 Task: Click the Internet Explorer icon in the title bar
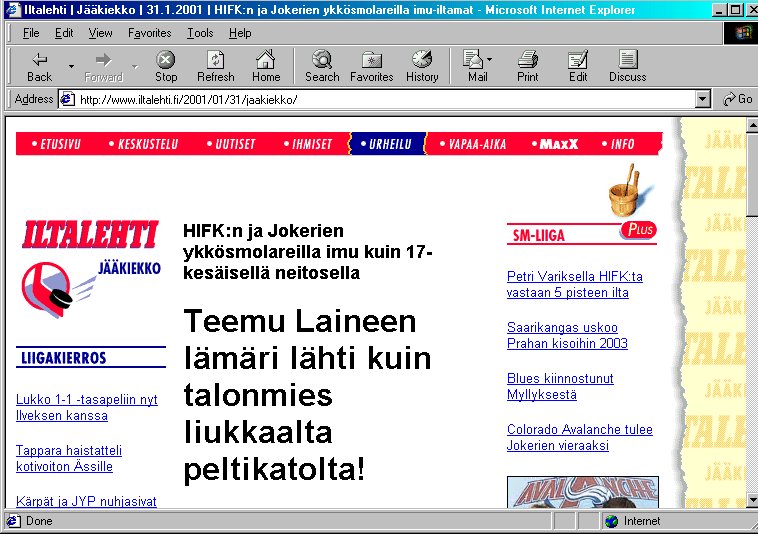[x=13, y=9]
